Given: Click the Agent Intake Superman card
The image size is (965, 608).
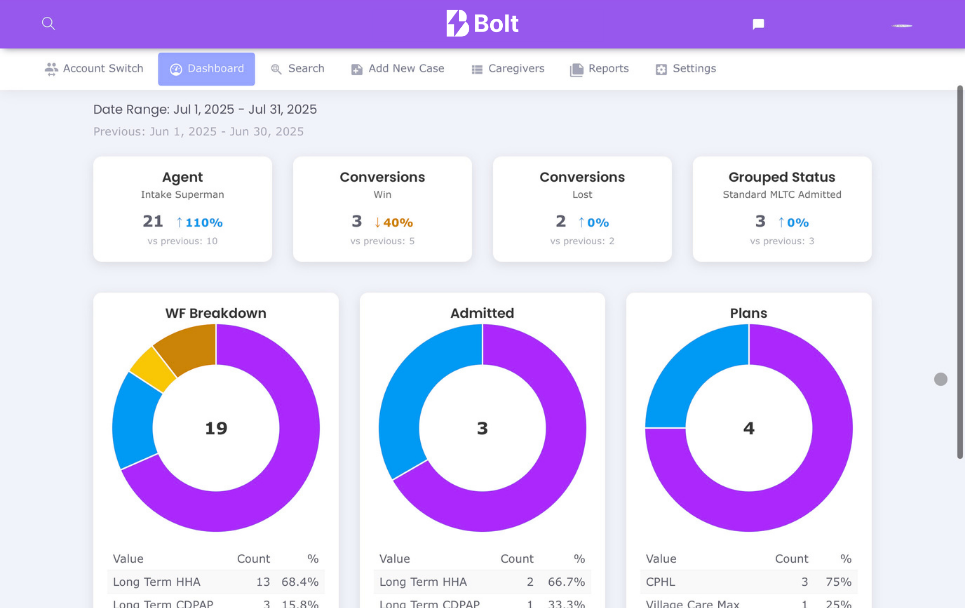Looking at the screenshot, I should [182, 208].
